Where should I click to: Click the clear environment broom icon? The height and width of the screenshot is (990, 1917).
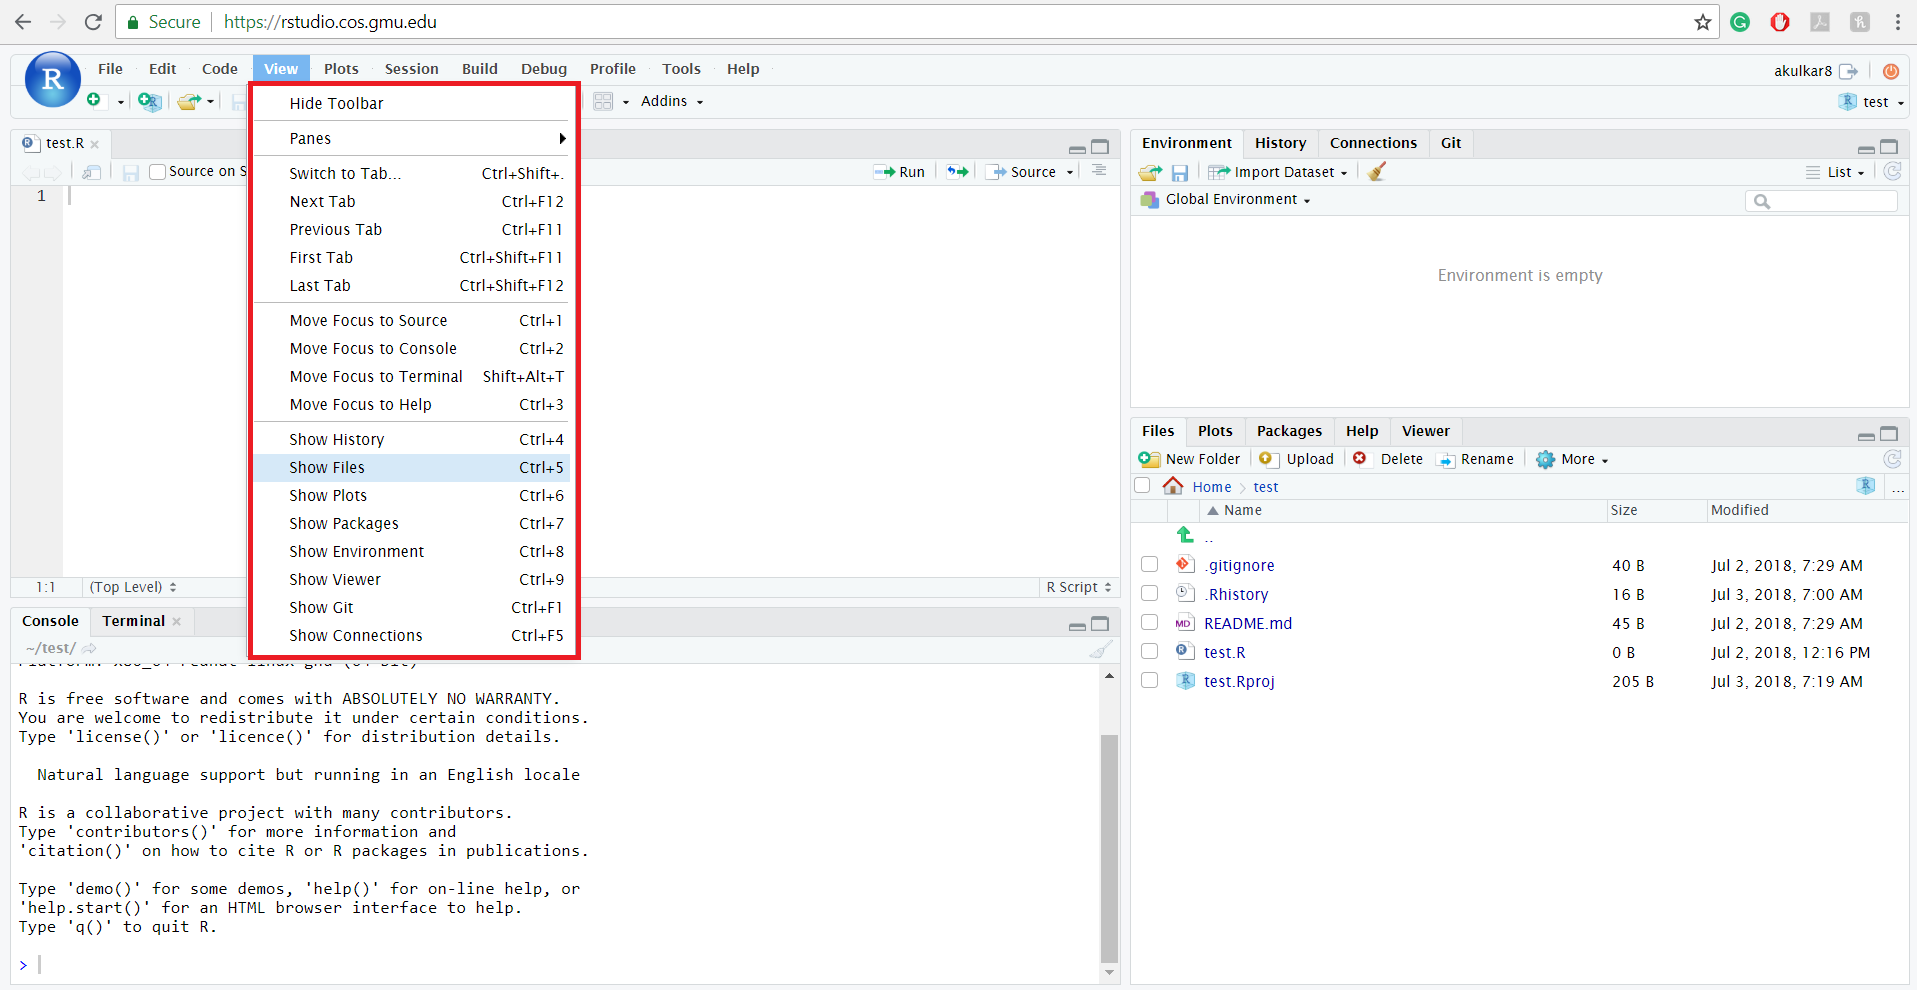(1377, 172)
